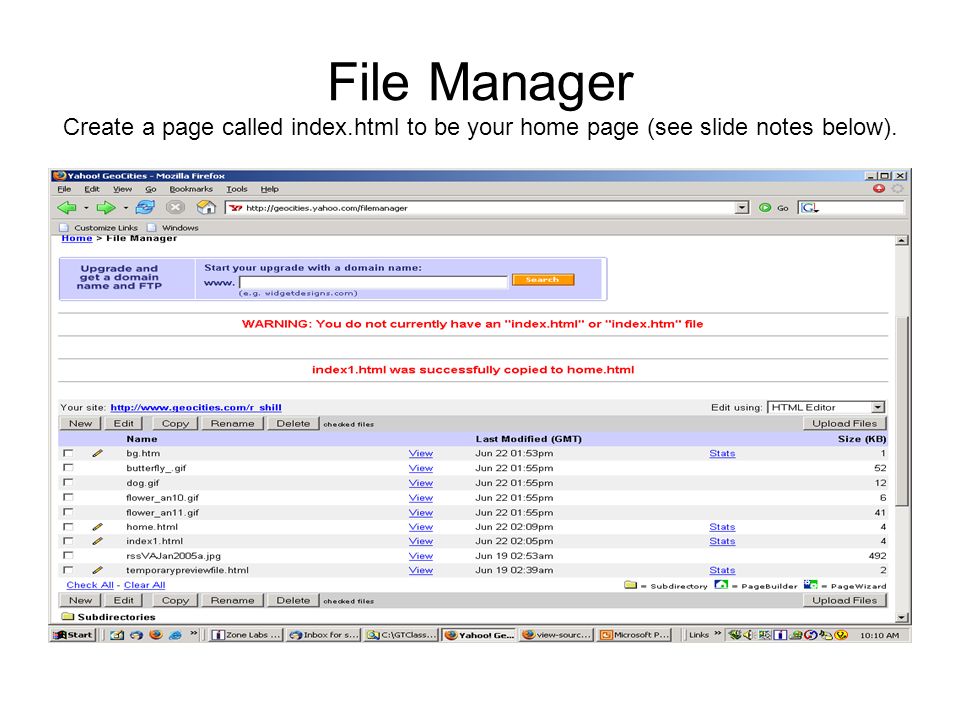Open the address bar URL history dropdown
The width and height of the screenshot is (960, 720).
click(742, 208)
